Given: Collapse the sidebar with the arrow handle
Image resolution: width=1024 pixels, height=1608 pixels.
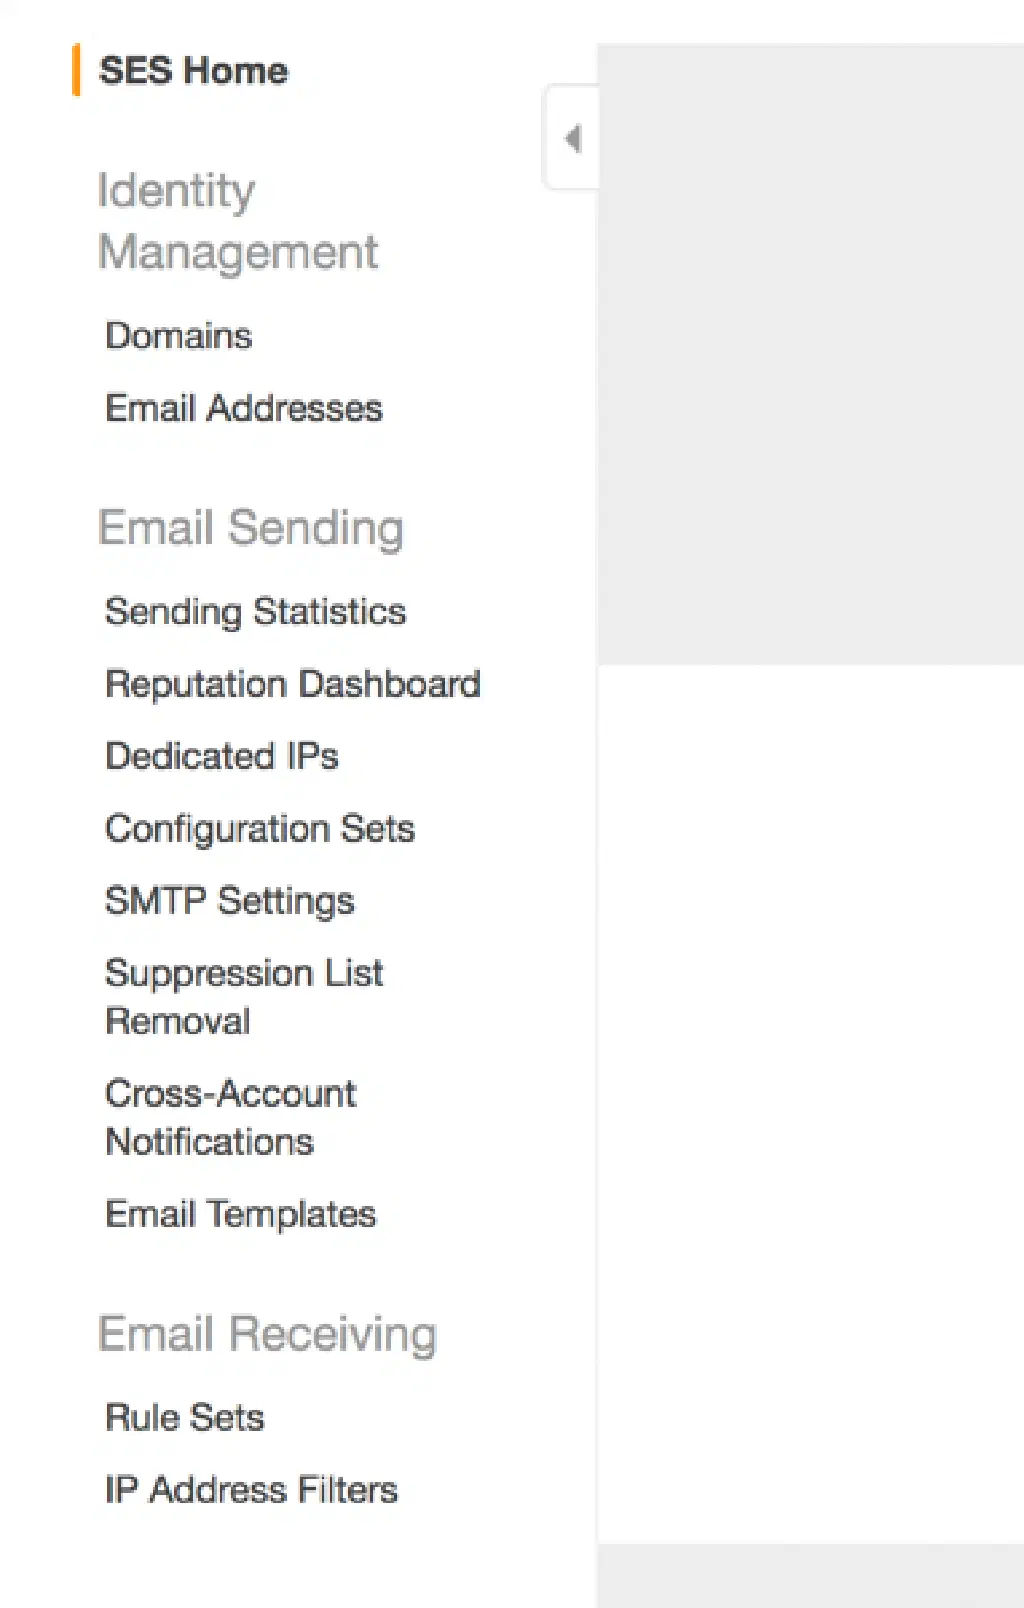Looking at the screenshot, I should (572, 138).
